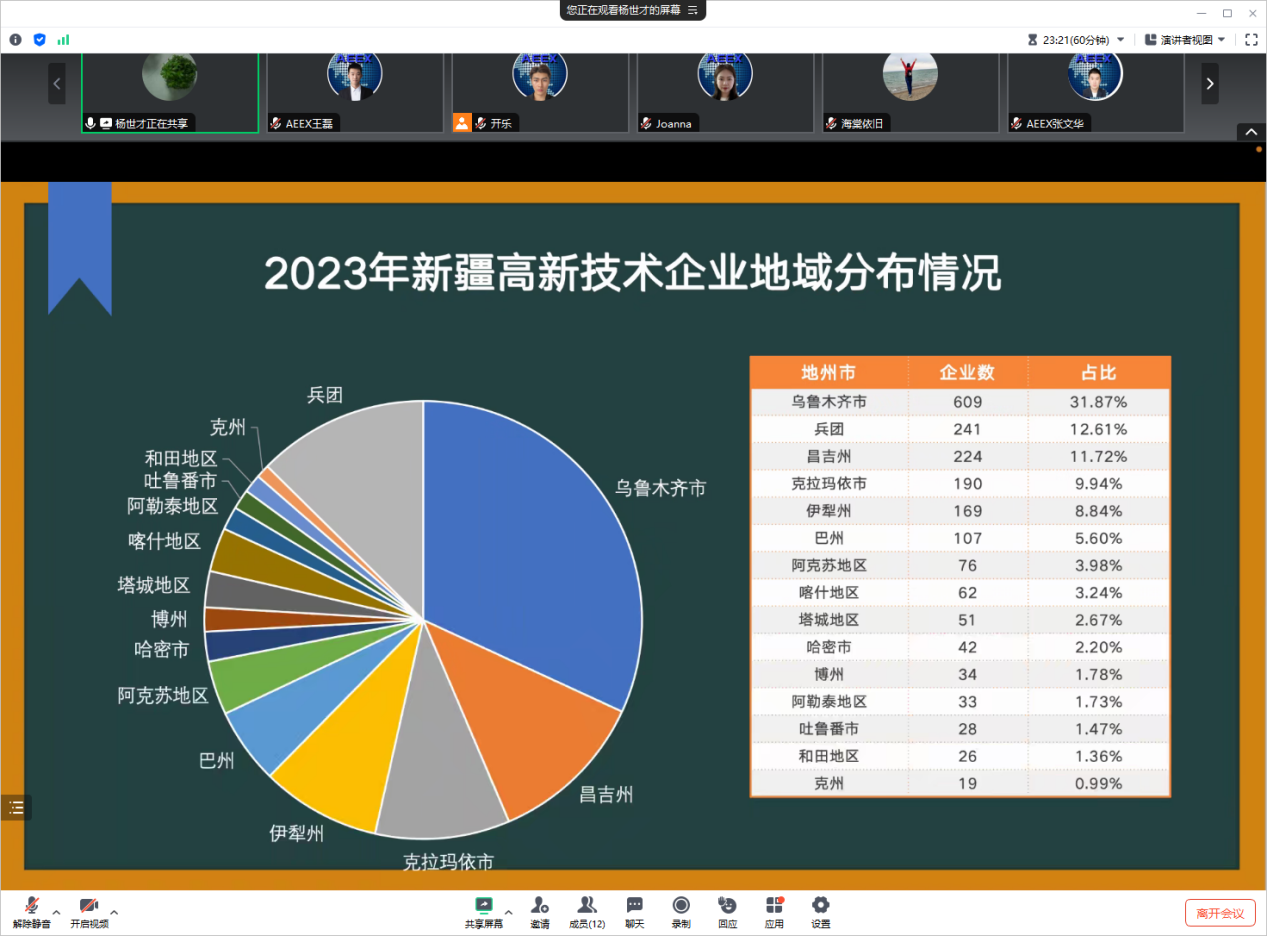The width and height of the screenshot is (1267, 936).
Task: Start recording with the 录制 button
Action: click(681, 911)
